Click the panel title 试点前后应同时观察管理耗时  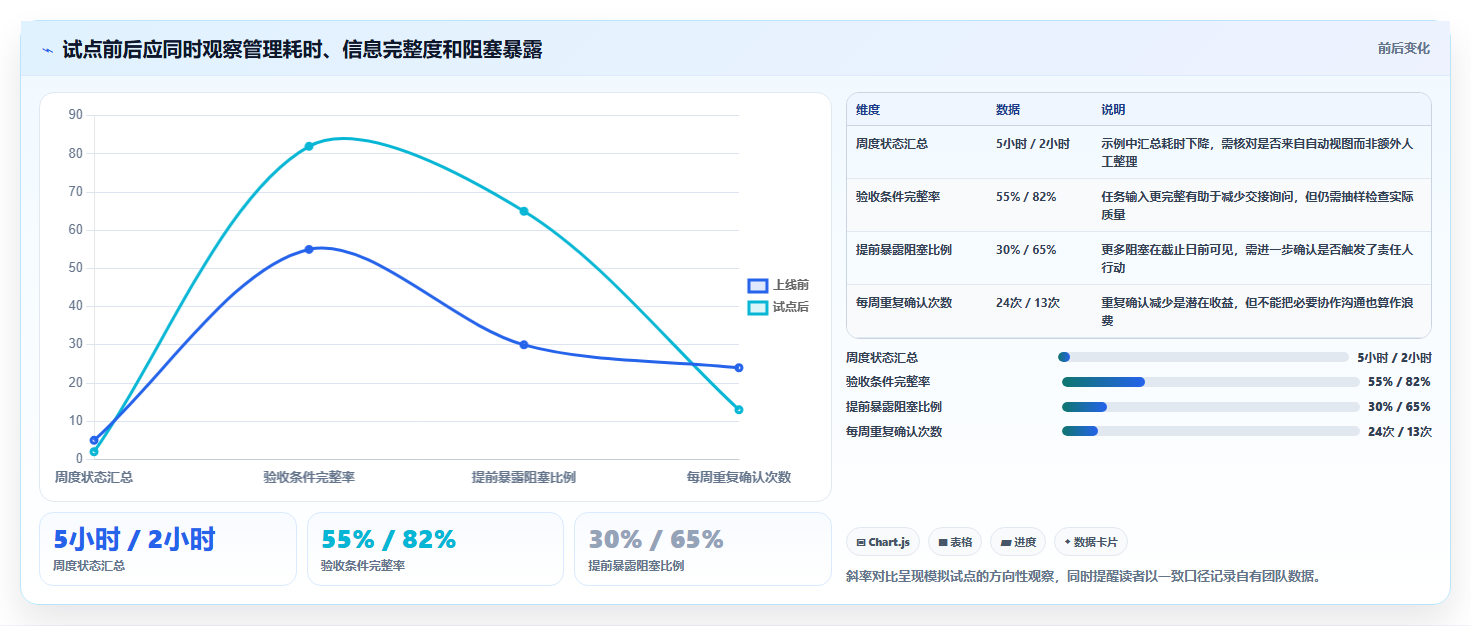click(x=302, y=49)
